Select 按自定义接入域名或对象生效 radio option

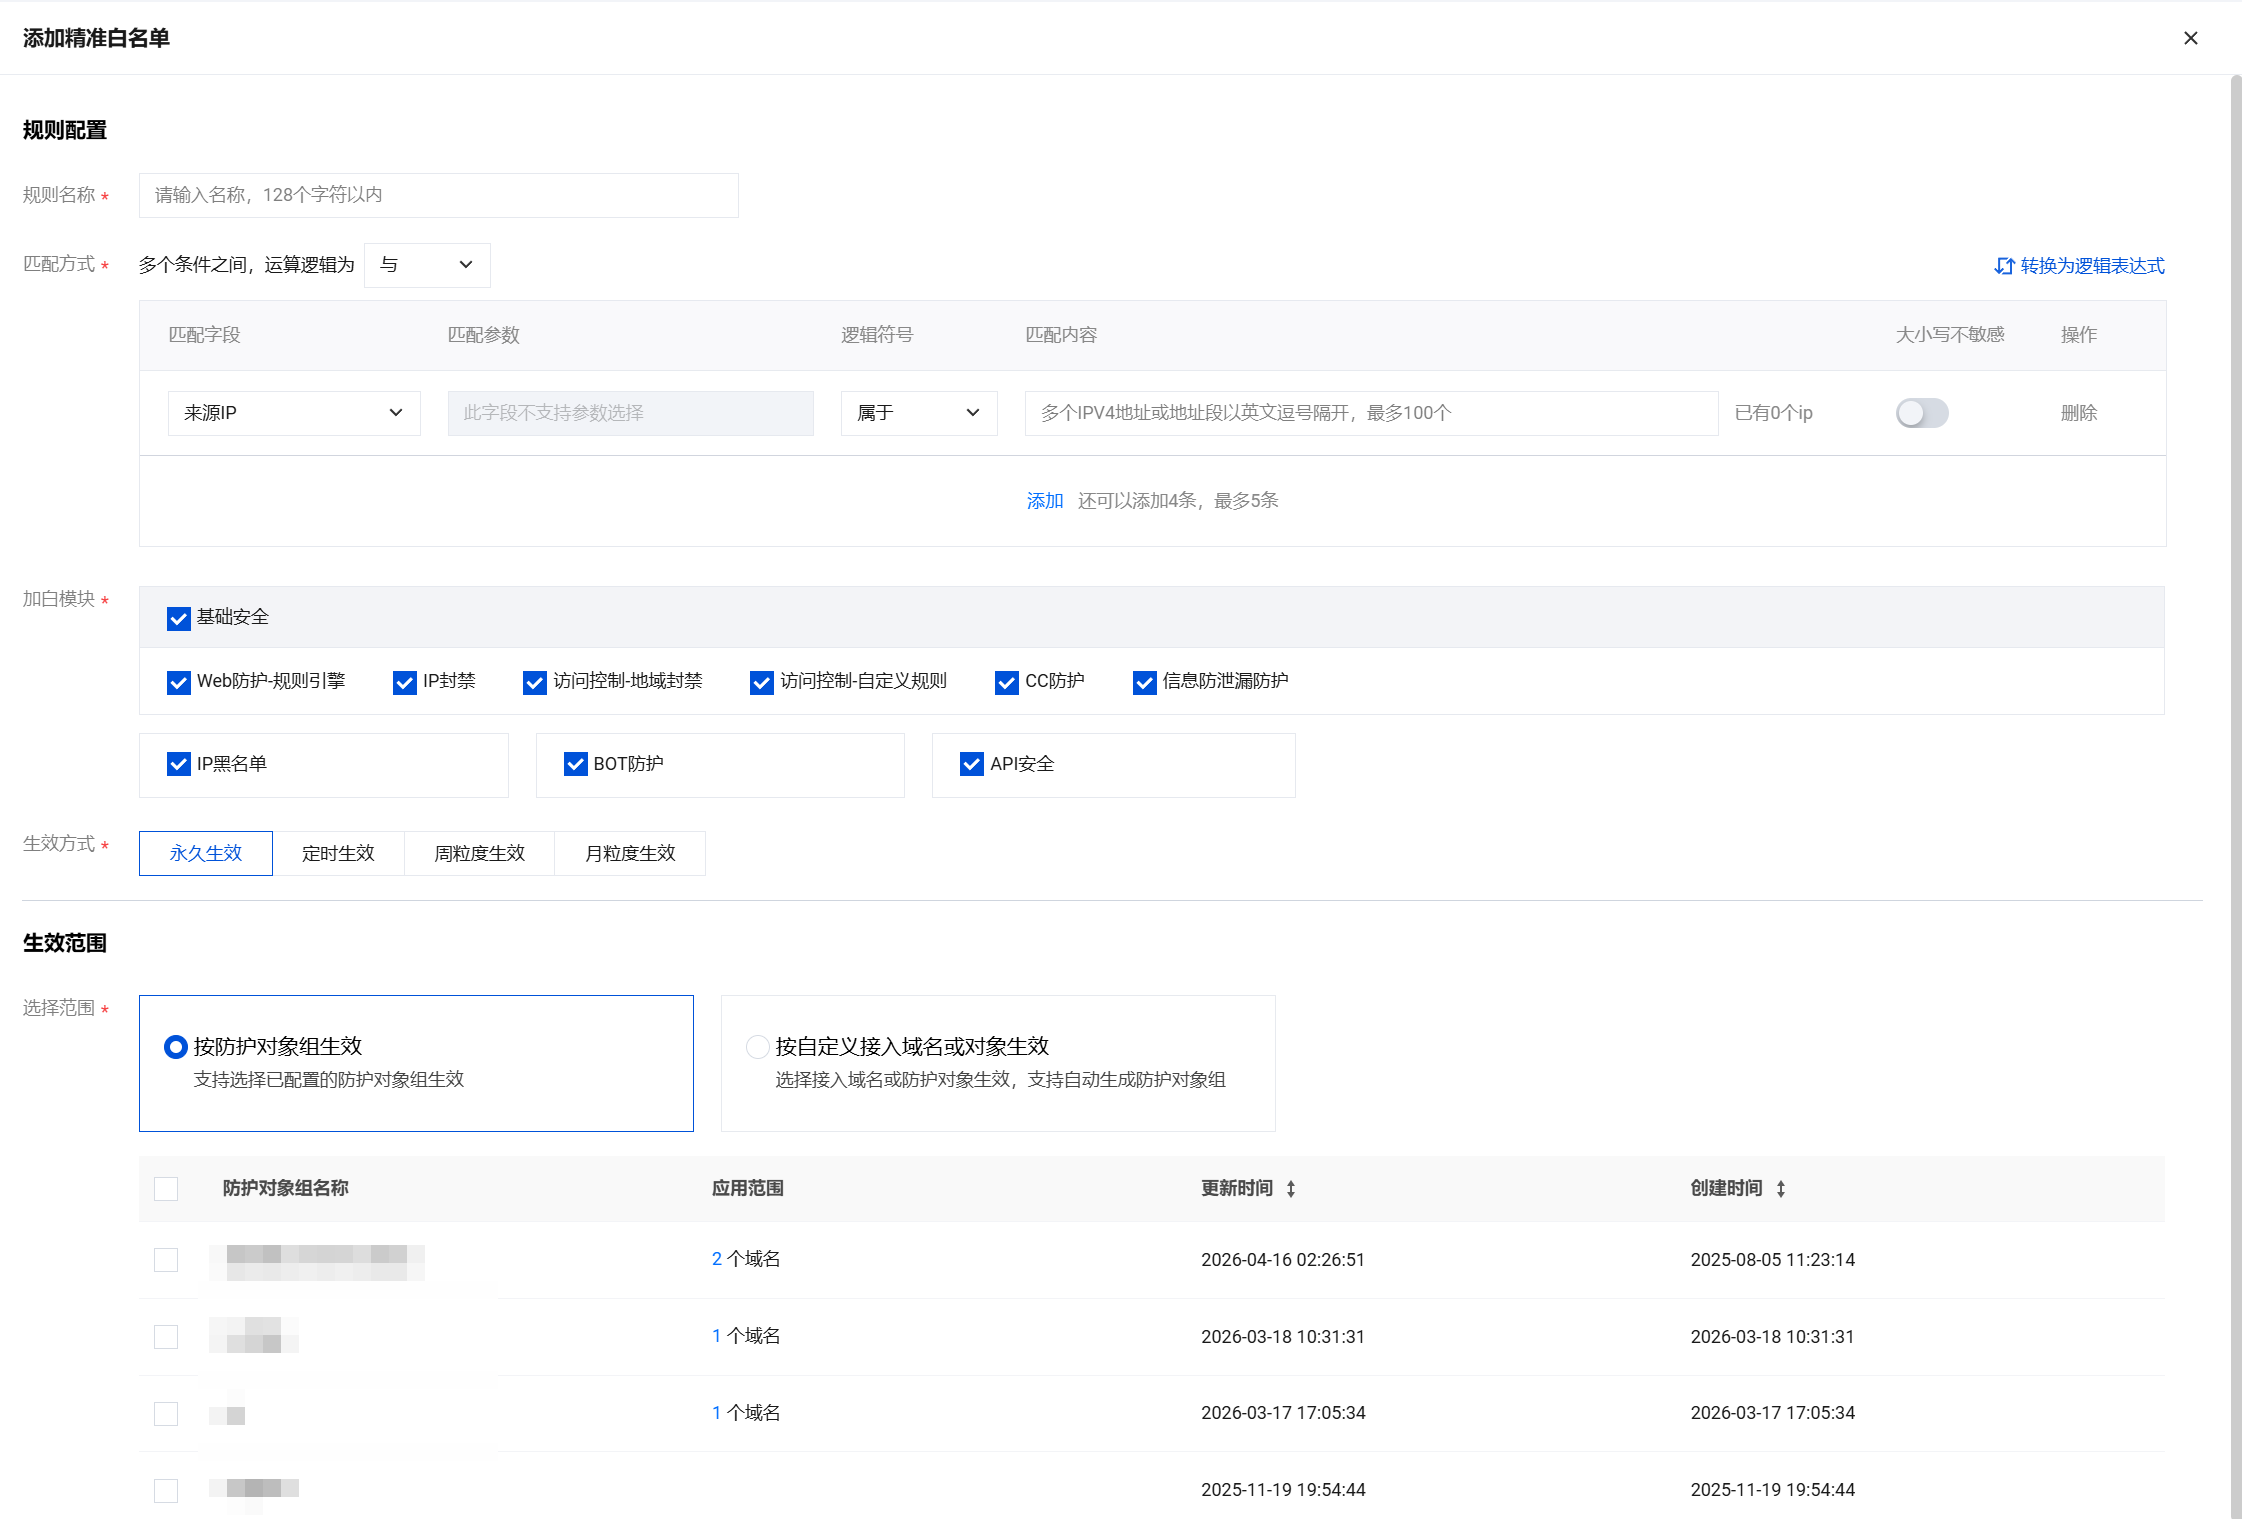[x=758, y=1047]
